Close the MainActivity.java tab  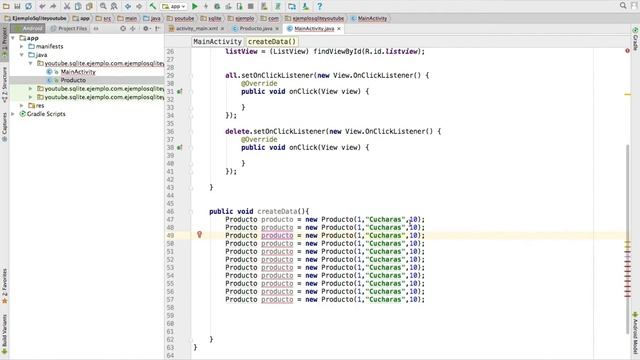point(339,29)
